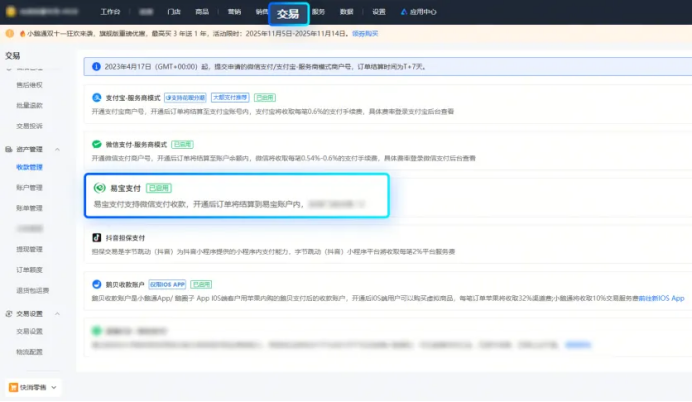Select 提现管理 in sidebar
Image resolution: width=692 pixels, height=402 pixels.
[x=30, y=249]
